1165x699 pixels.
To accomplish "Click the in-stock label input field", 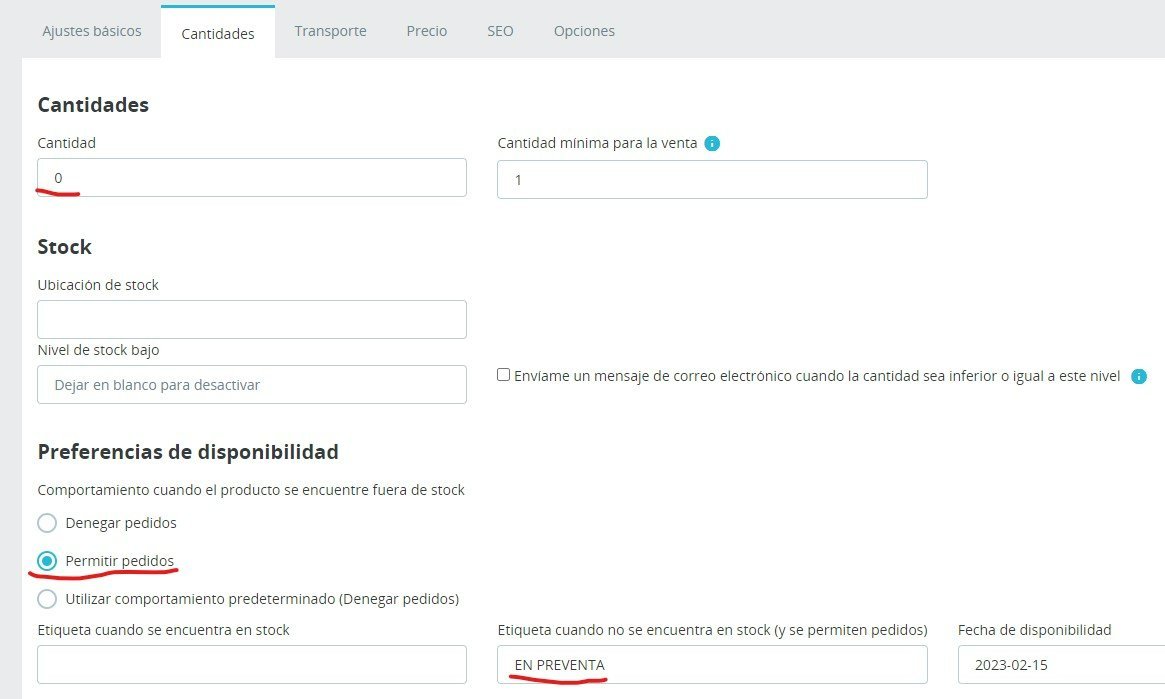I will [252, 665].
